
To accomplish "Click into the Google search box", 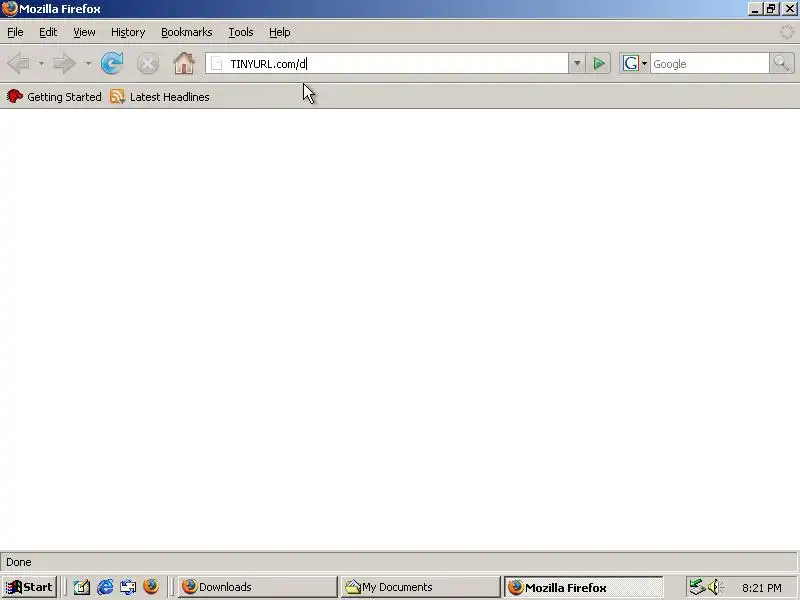I will [x=709, y=64].
